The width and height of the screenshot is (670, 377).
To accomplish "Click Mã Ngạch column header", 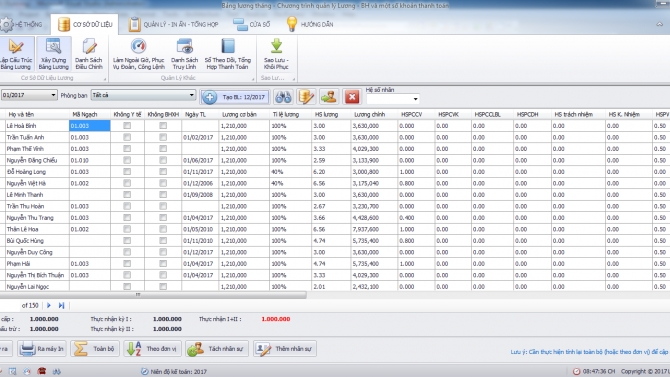I will point(90,115).
